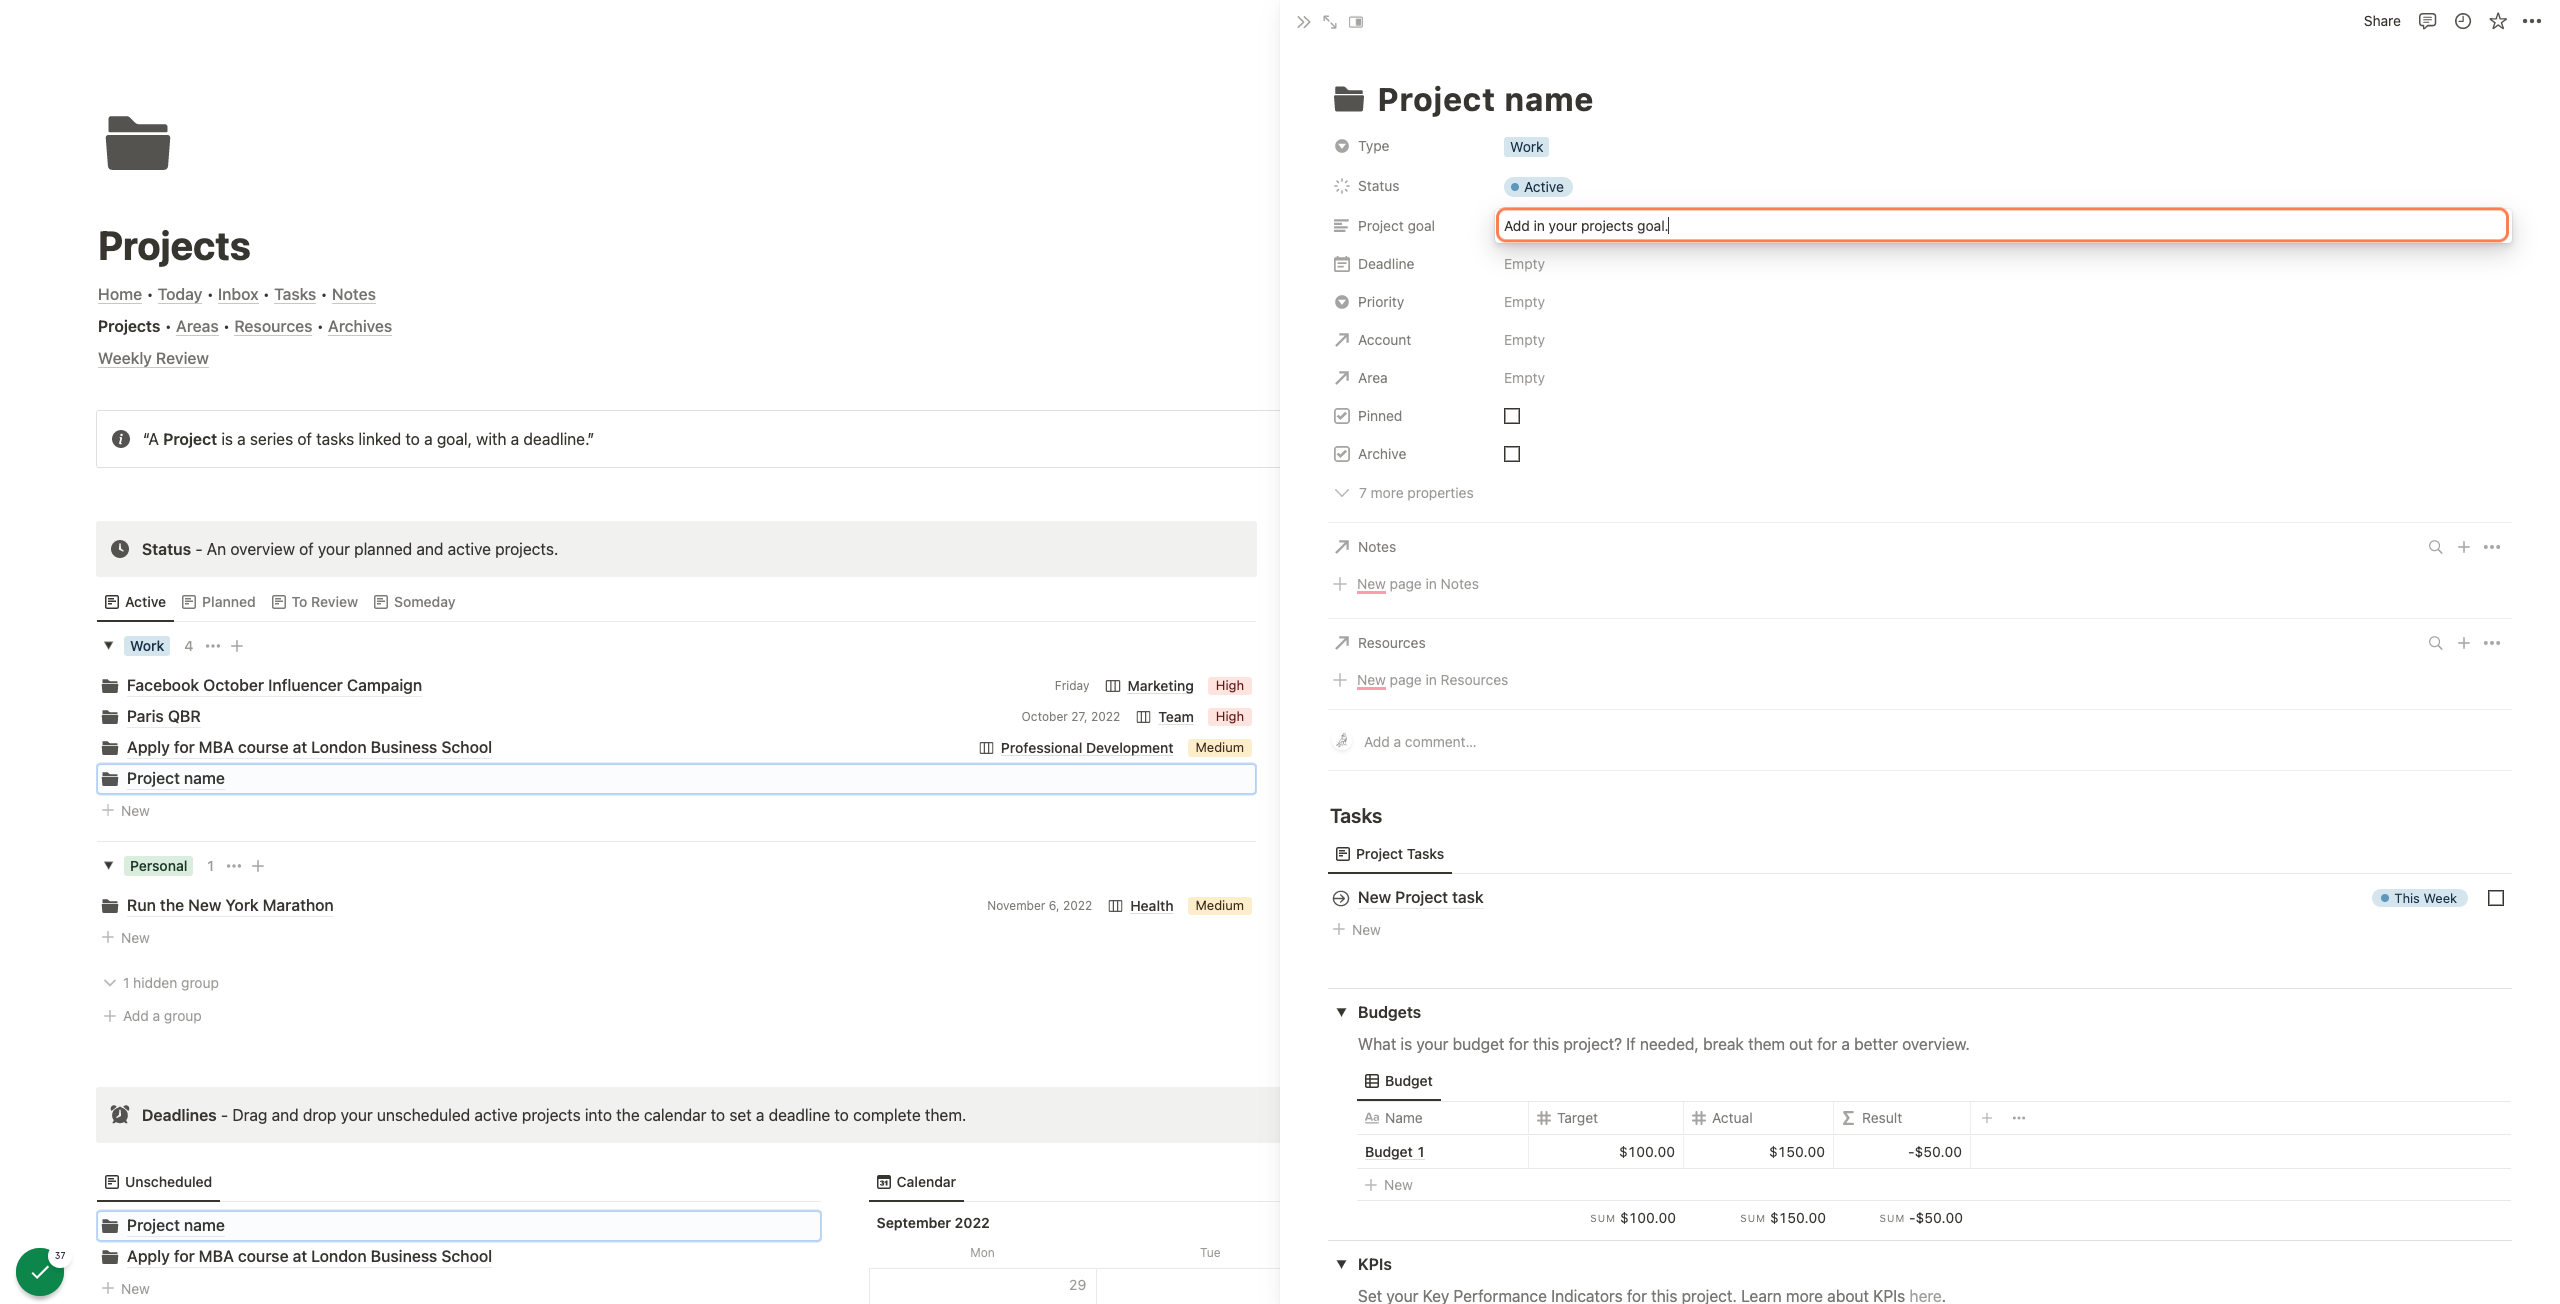Expand the 7 more properties list

pos(1404,493)
